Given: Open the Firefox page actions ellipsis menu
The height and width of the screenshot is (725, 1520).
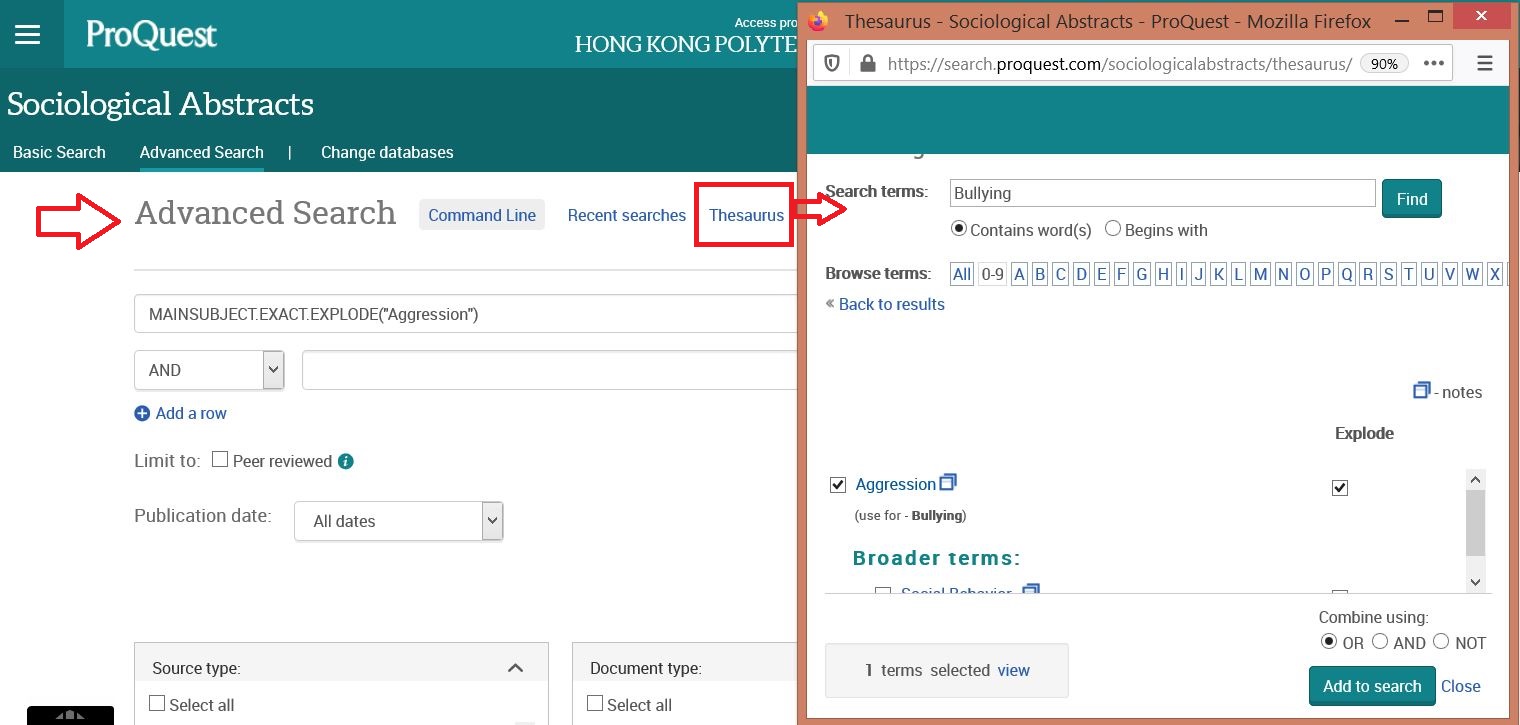Looking at the screenshot, I should (1434, 63).
